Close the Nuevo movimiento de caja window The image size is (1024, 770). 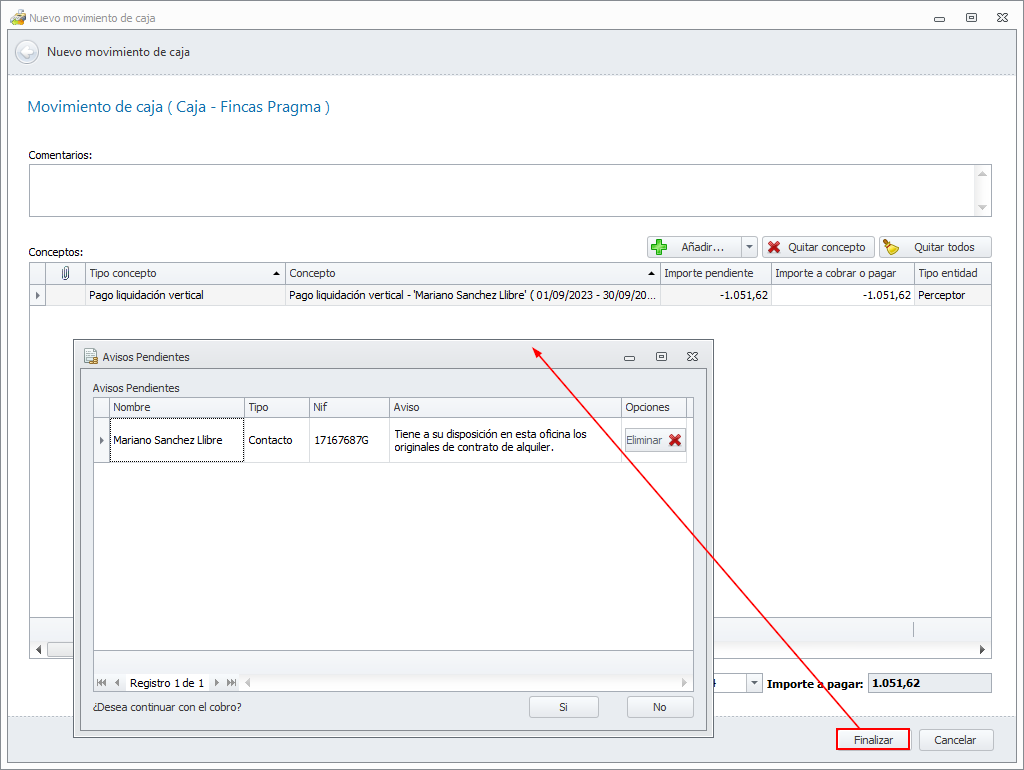(1002, 18)
